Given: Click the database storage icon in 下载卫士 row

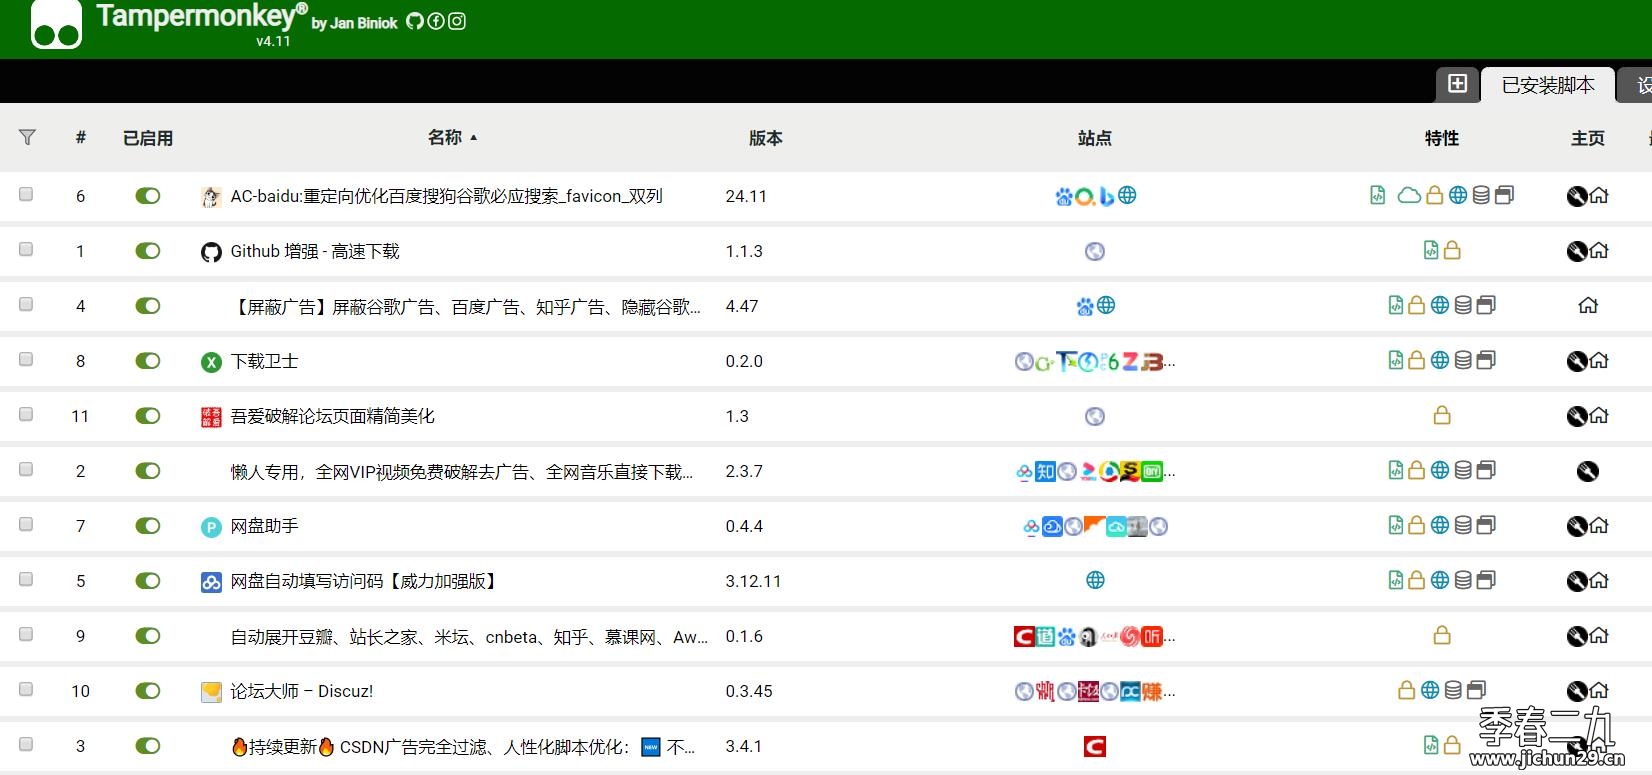Looking at the screenshot, I should pos(1463,360).
